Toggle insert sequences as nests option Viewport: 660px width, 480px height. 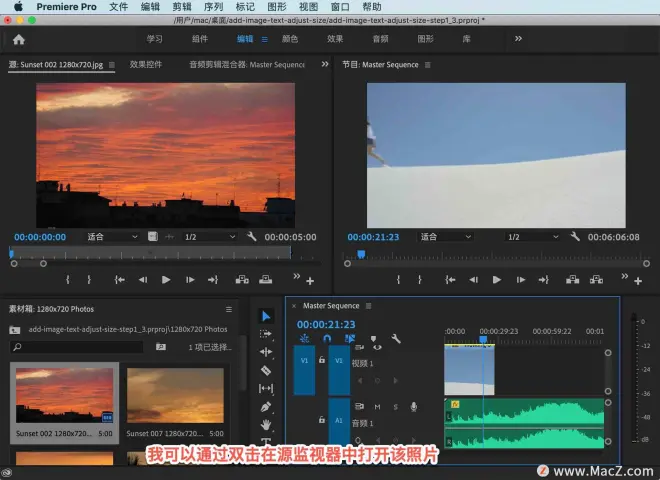click(x=304, y=339)
